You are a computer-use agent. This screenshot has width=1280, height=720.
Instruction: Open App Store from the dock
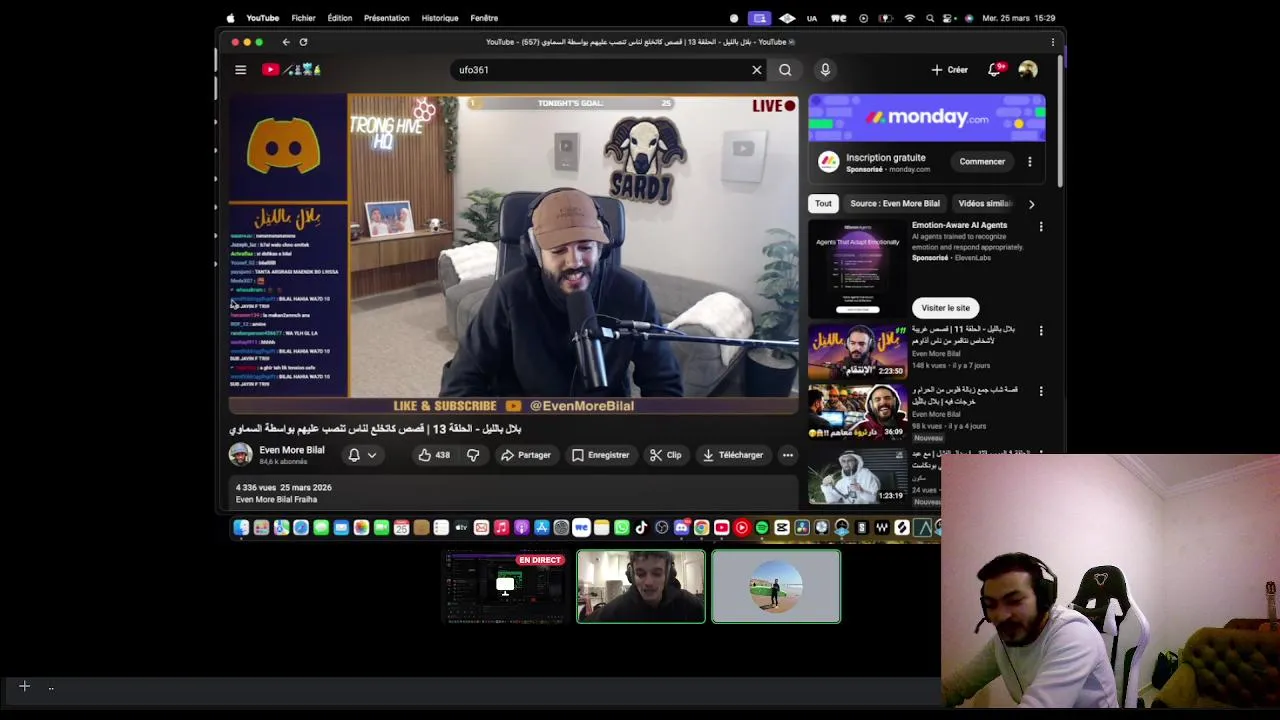coord(542,528)
